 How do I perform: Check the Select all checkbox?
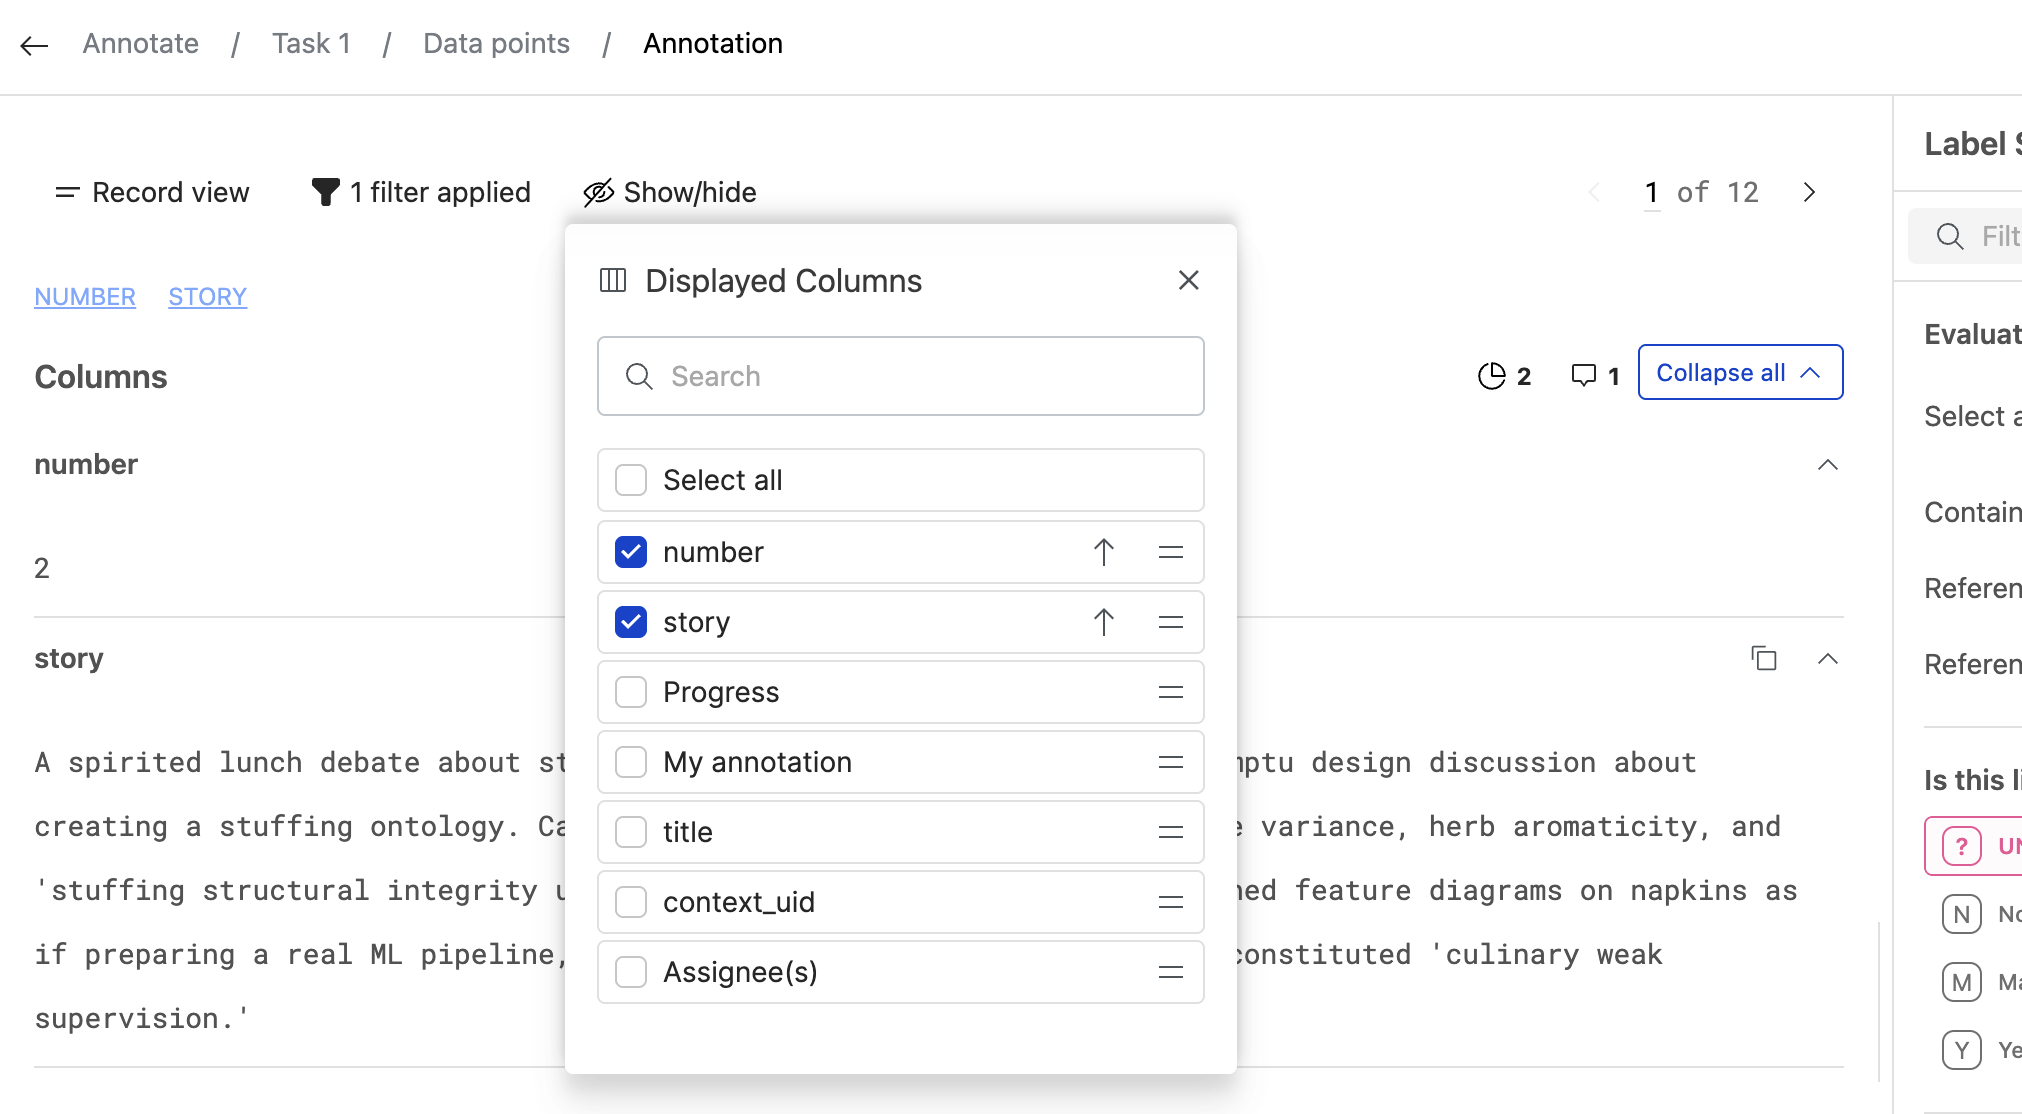[x=630, y=480]
